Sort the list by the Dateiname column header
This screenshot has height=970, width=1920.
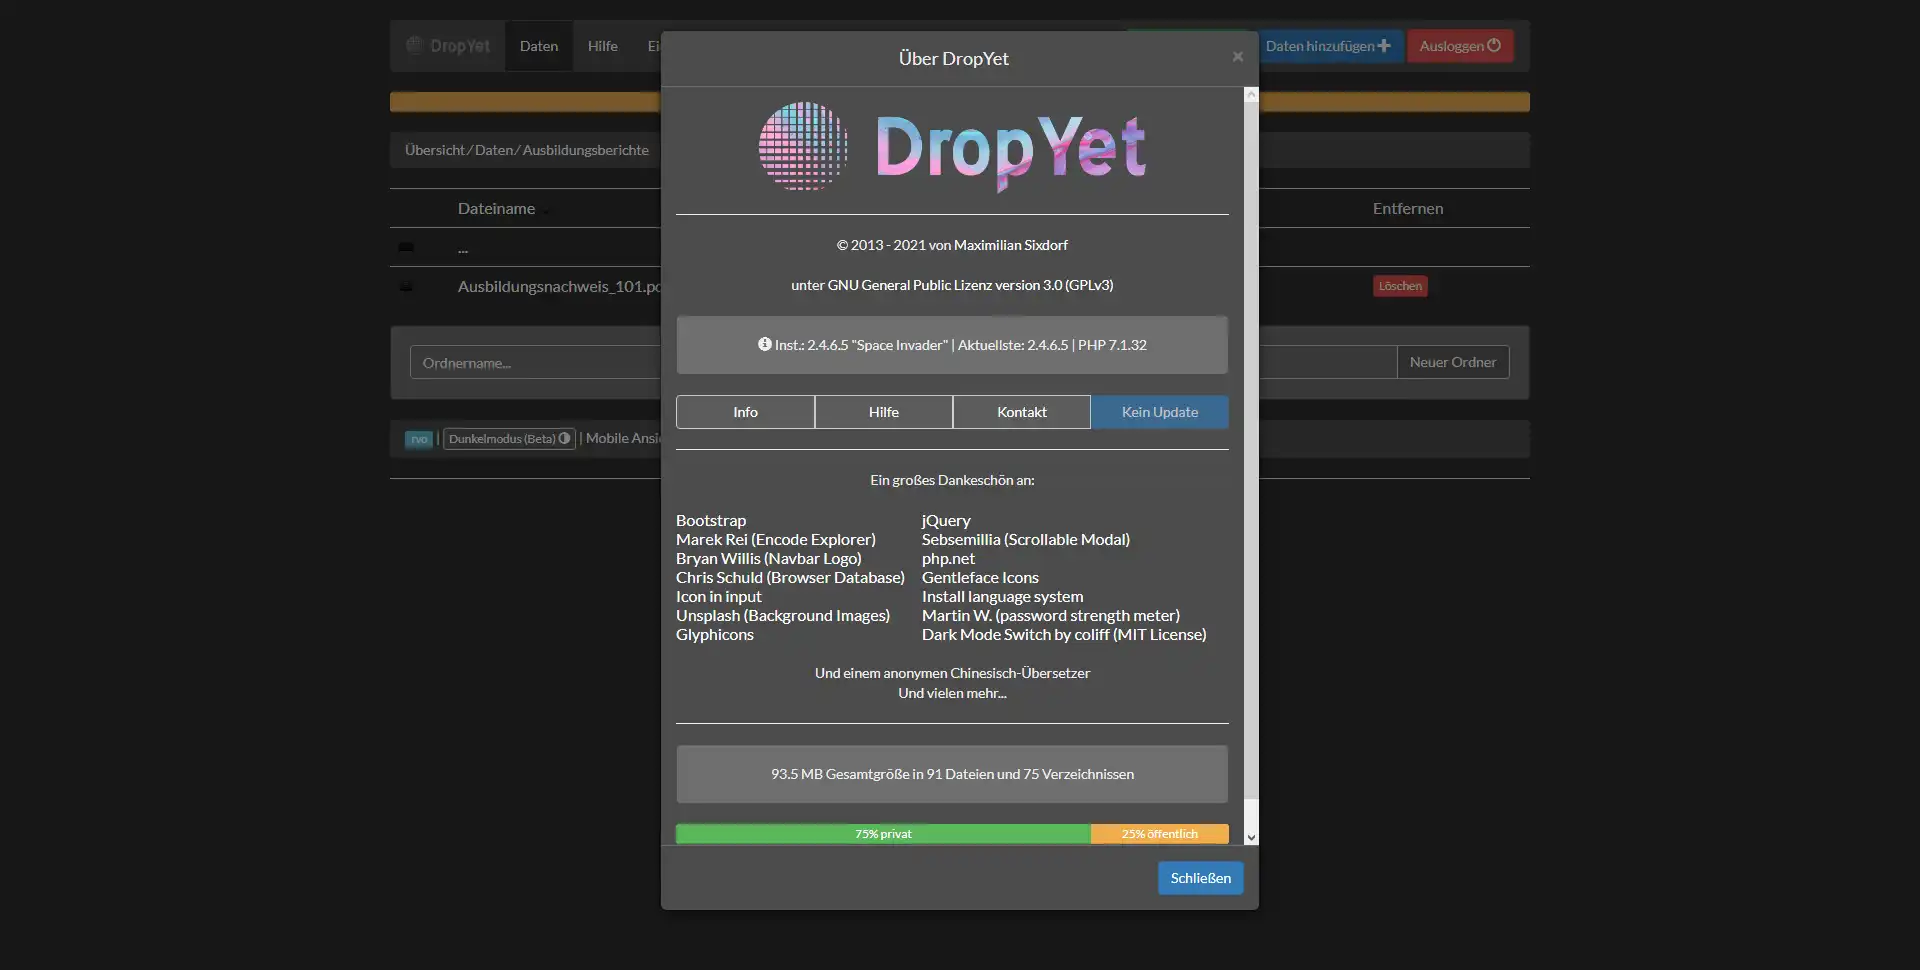tap(496, 208)
